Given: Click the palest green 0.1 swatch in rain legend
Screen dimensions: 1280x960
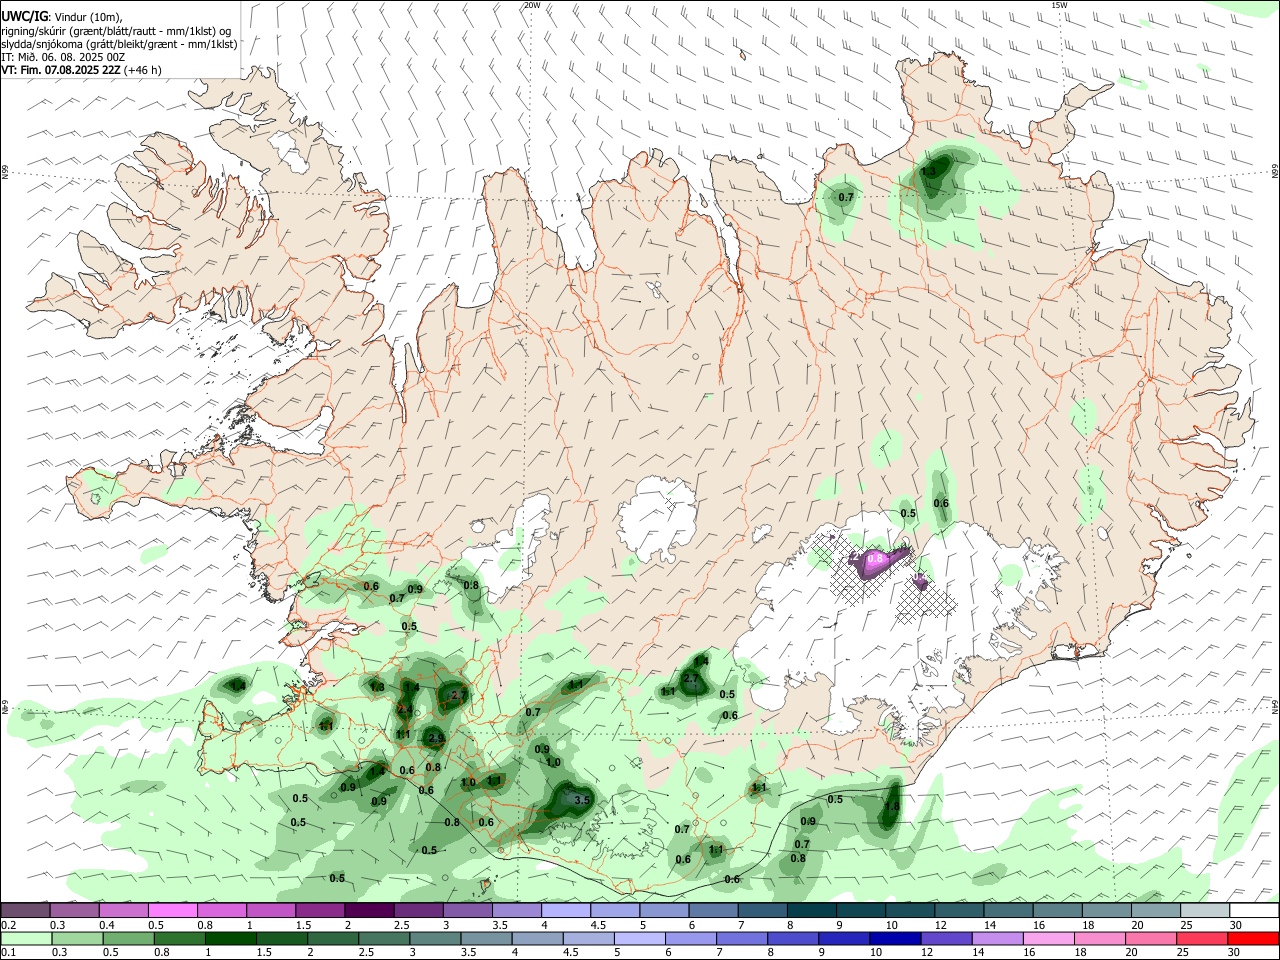Looking at the screenshot, I should click(25, 939).
